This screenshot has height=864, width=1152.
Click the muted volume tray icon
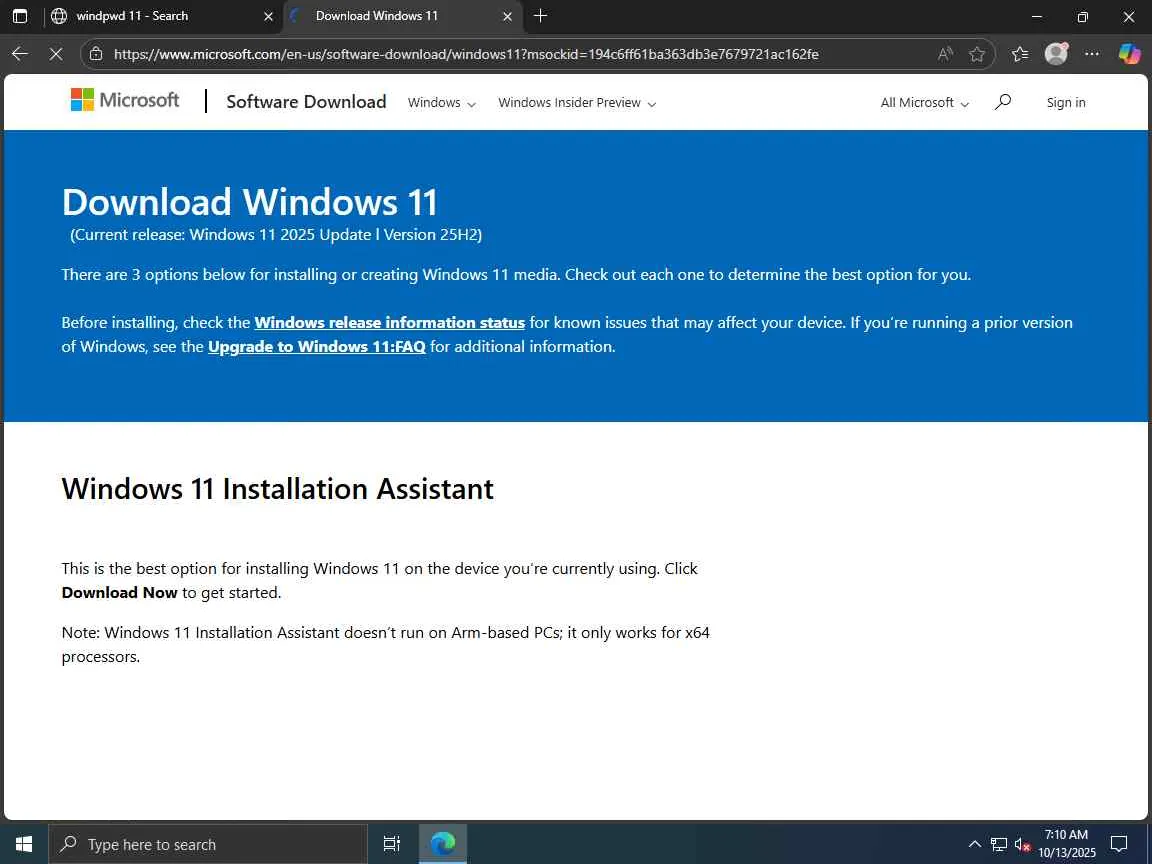[x=1022, y=844]
